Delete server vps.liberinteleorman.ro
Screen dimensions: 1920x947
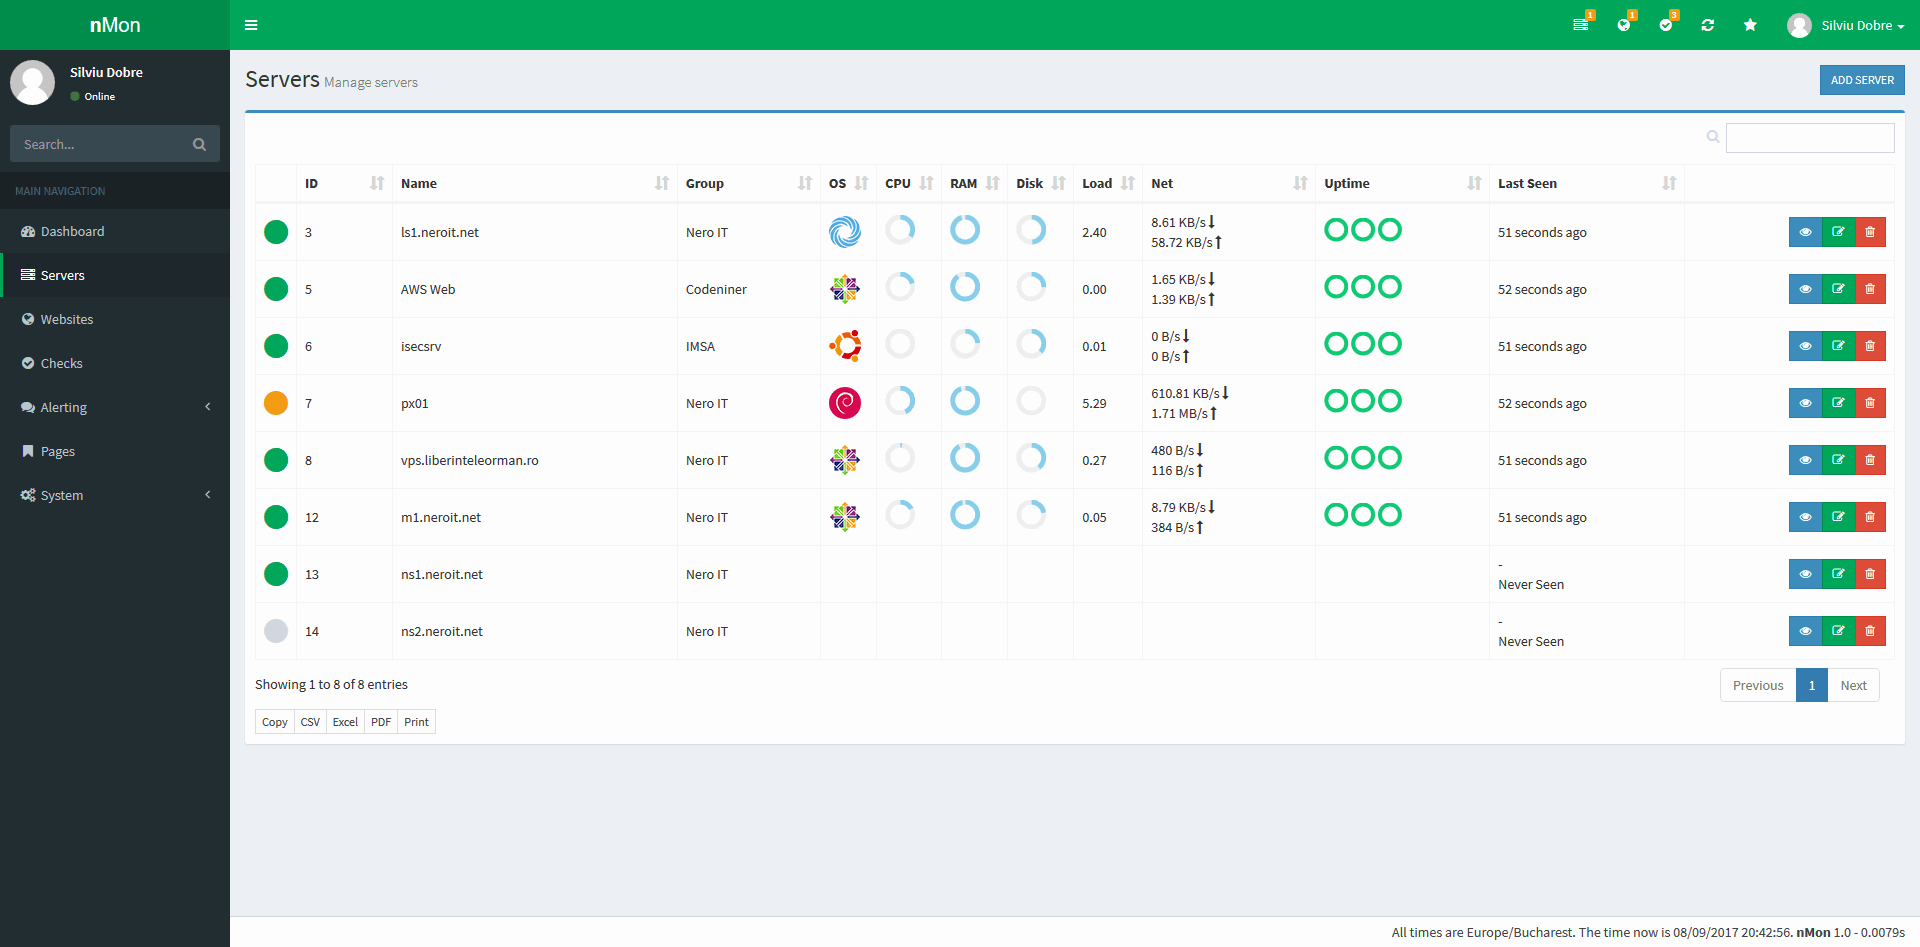pyautogui.click(x=1870, y=460)
